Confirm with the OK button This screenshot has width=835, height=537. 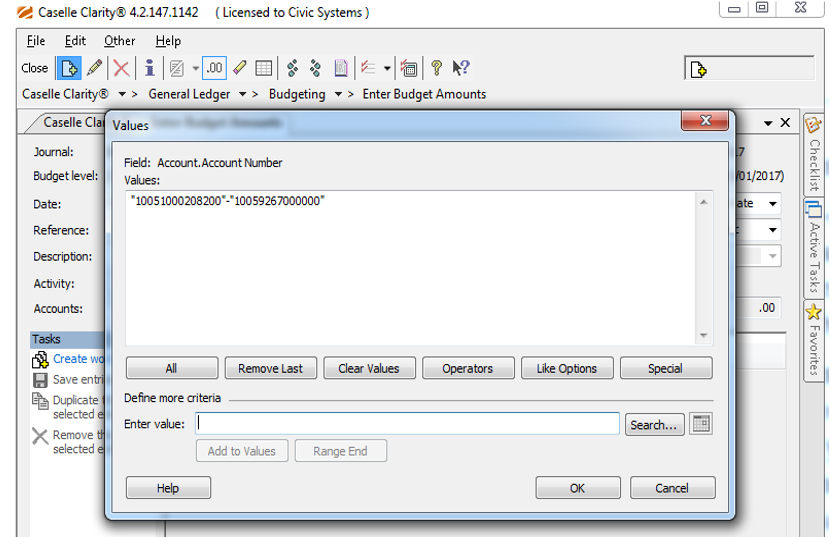pos(578,488)
